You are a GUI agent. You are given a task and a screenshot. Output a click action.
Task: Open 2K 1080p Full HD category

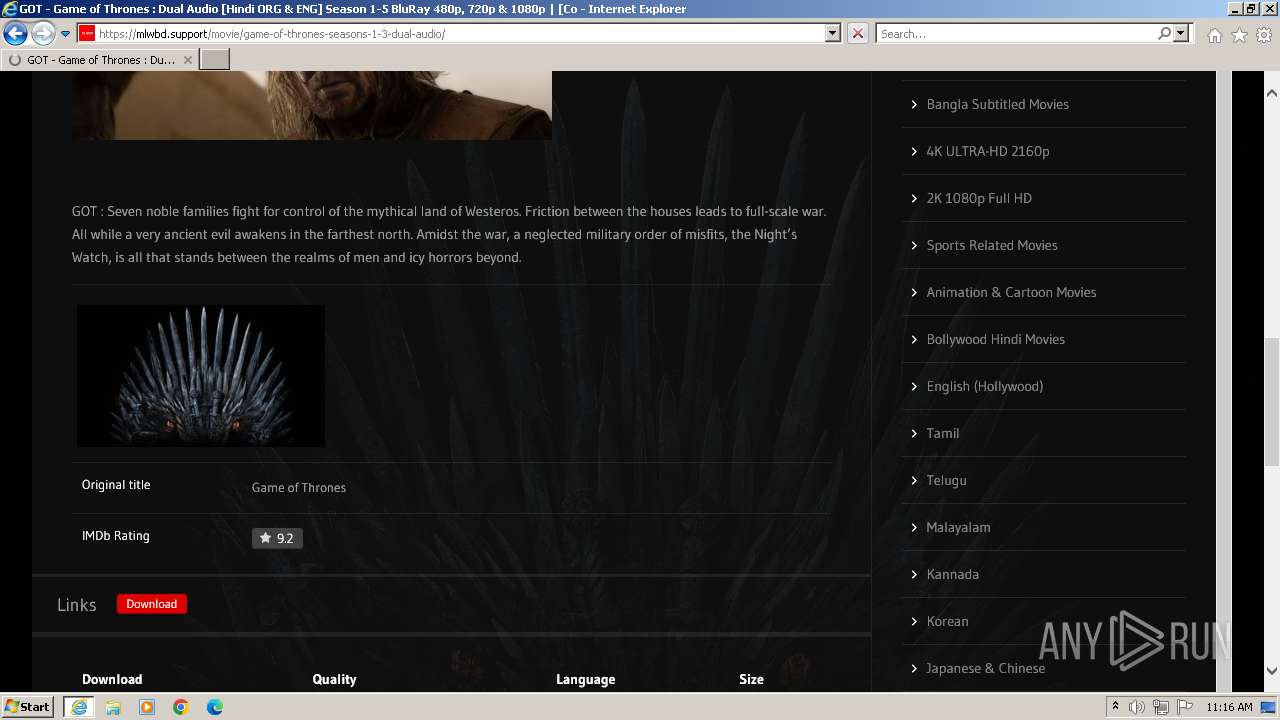pos(978,198)
